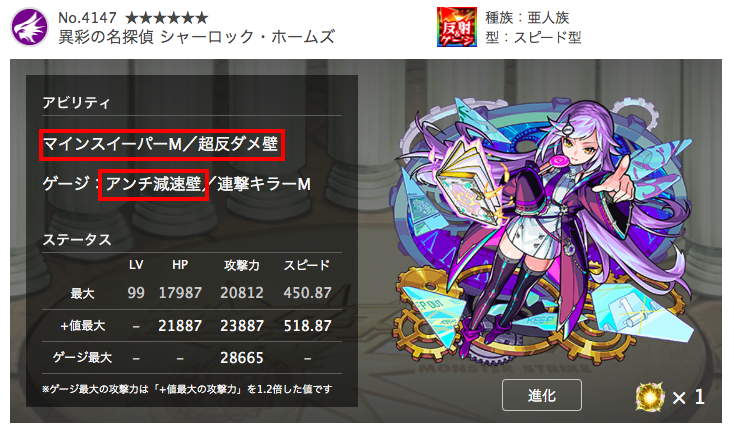
Task: Click the 攻撃力 column header
Action: pos(242,265)
